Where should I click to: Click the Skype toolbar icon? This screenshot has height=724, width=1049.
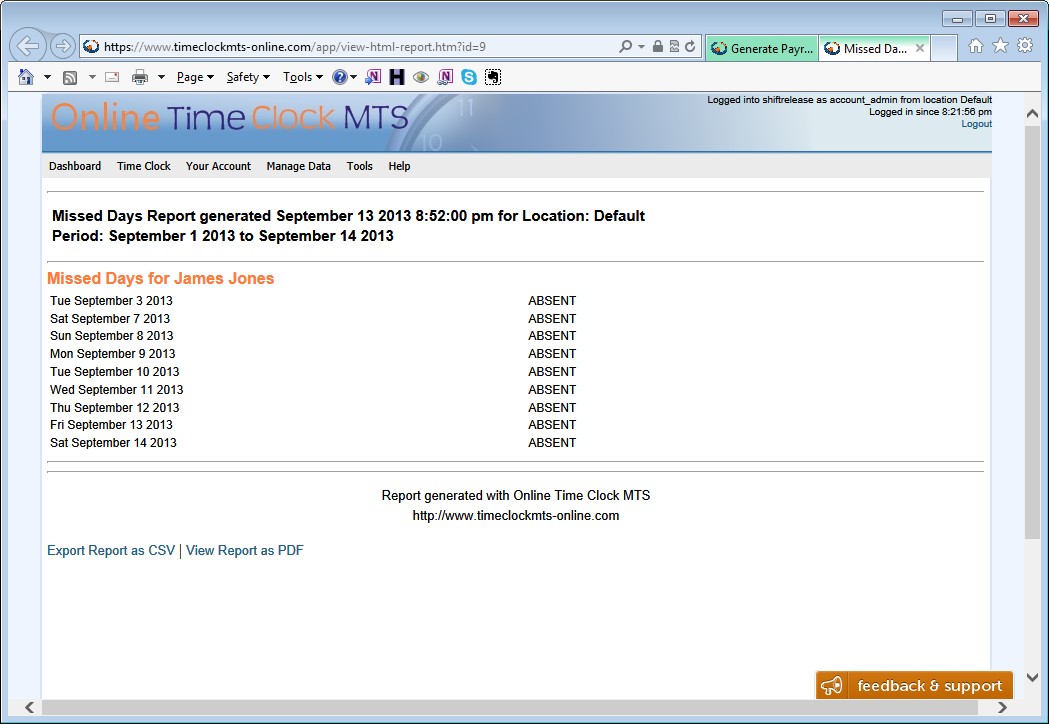(469, 77)
